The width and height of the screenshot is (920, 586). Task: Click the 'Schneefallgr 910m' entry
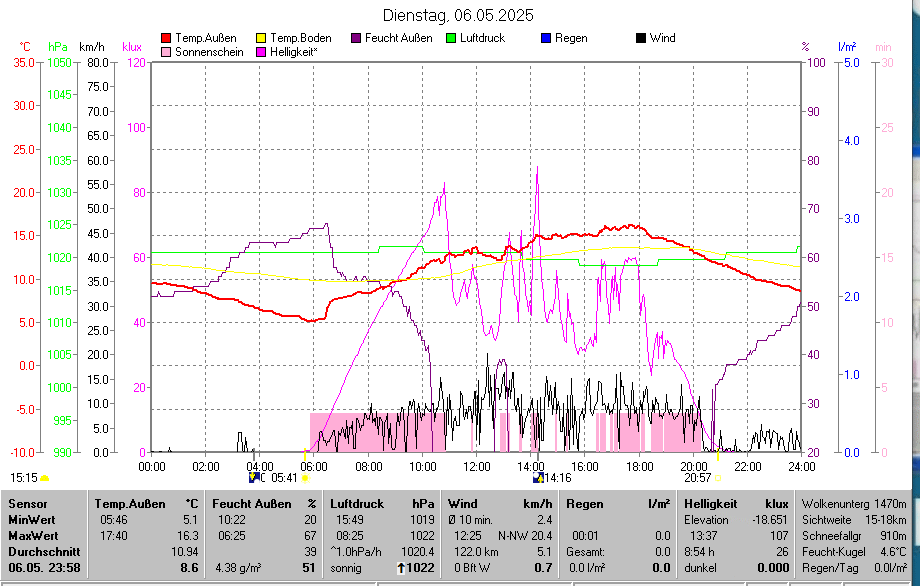pyautogui.click(x=854, y=536)
